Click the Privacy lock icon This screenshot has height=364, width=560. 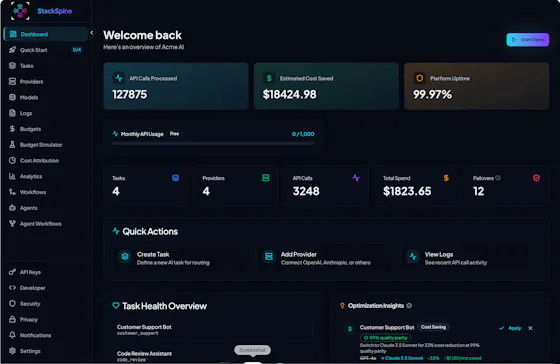12,319
